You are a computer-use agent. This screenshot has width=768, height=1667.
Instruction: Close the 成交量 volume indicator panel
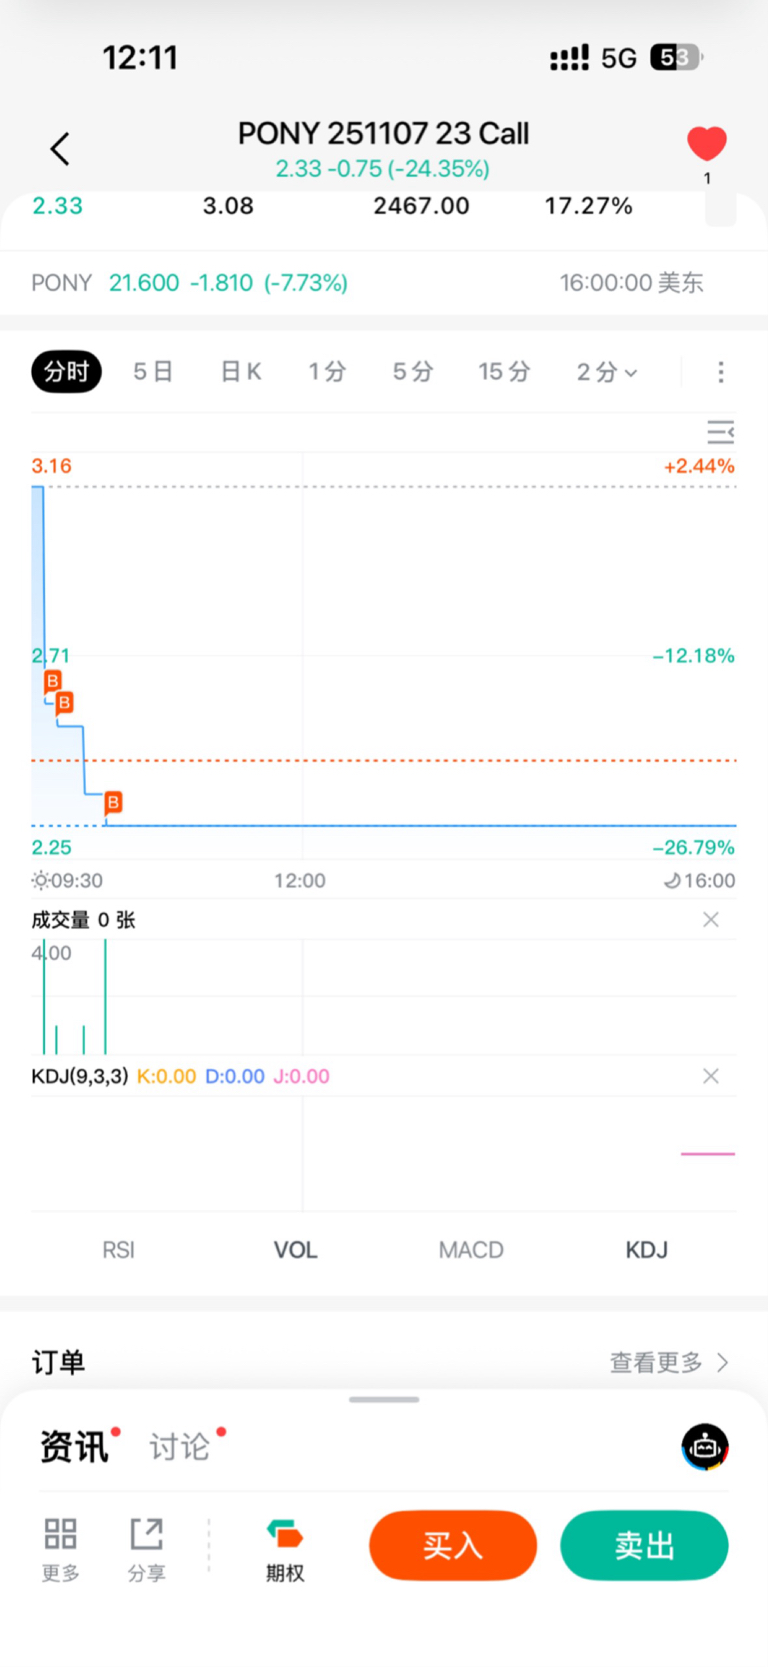(710, 919)
